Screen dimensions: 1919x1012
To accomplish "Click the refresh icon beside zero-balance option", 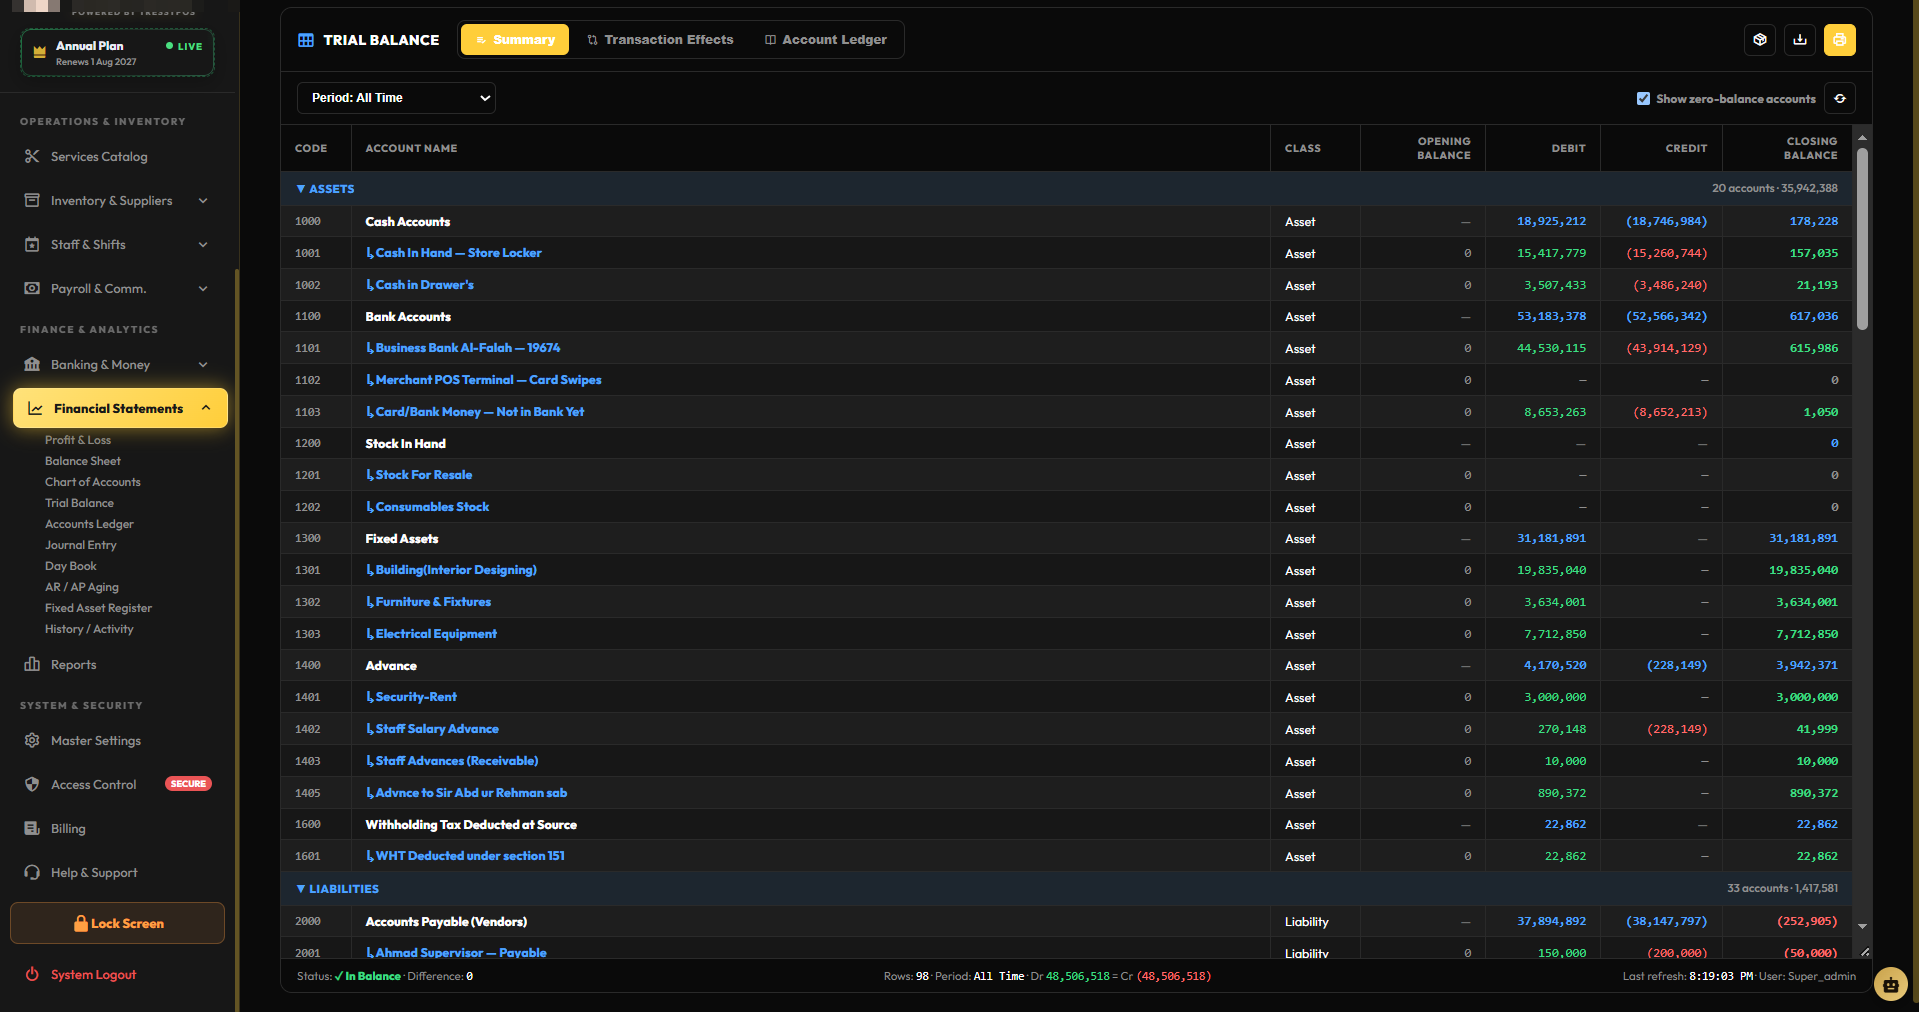I will tap(1840, 99).
